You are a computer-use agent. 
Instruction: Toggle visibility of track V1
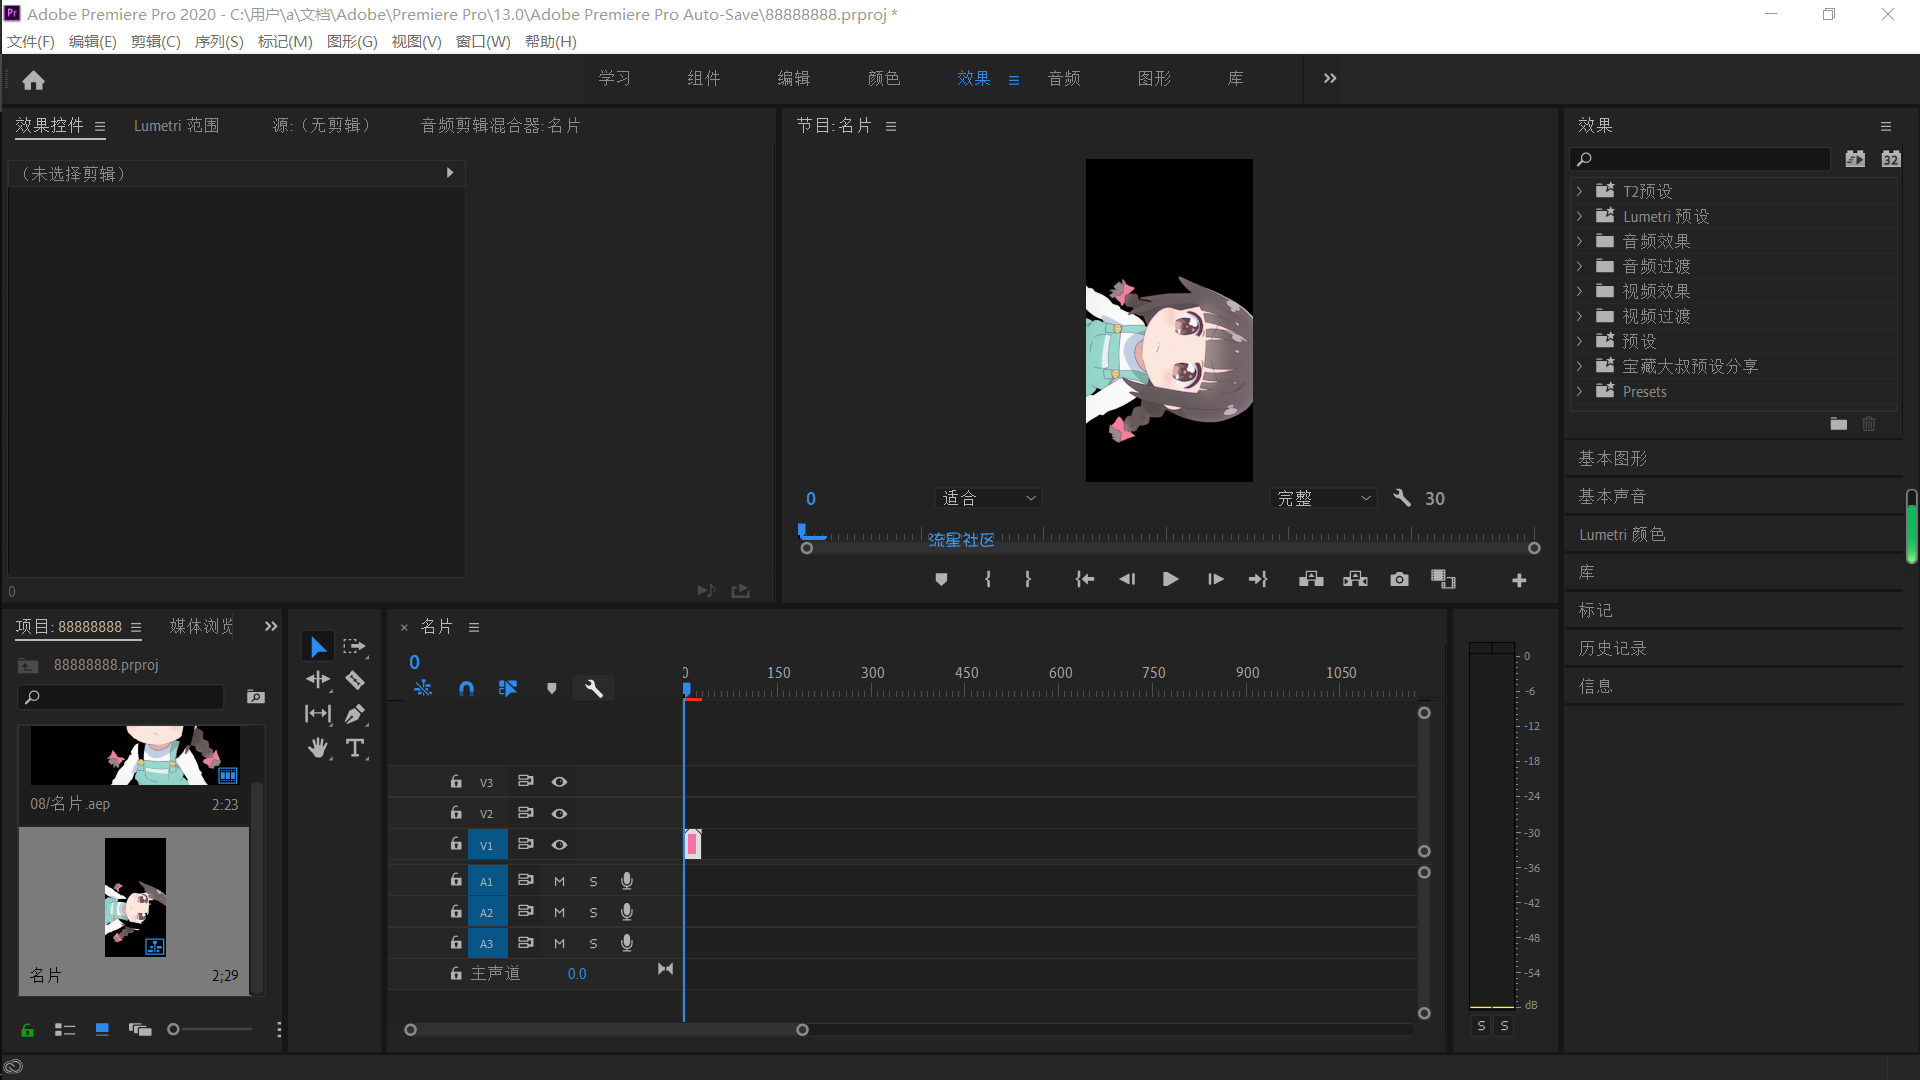(560, 845)
